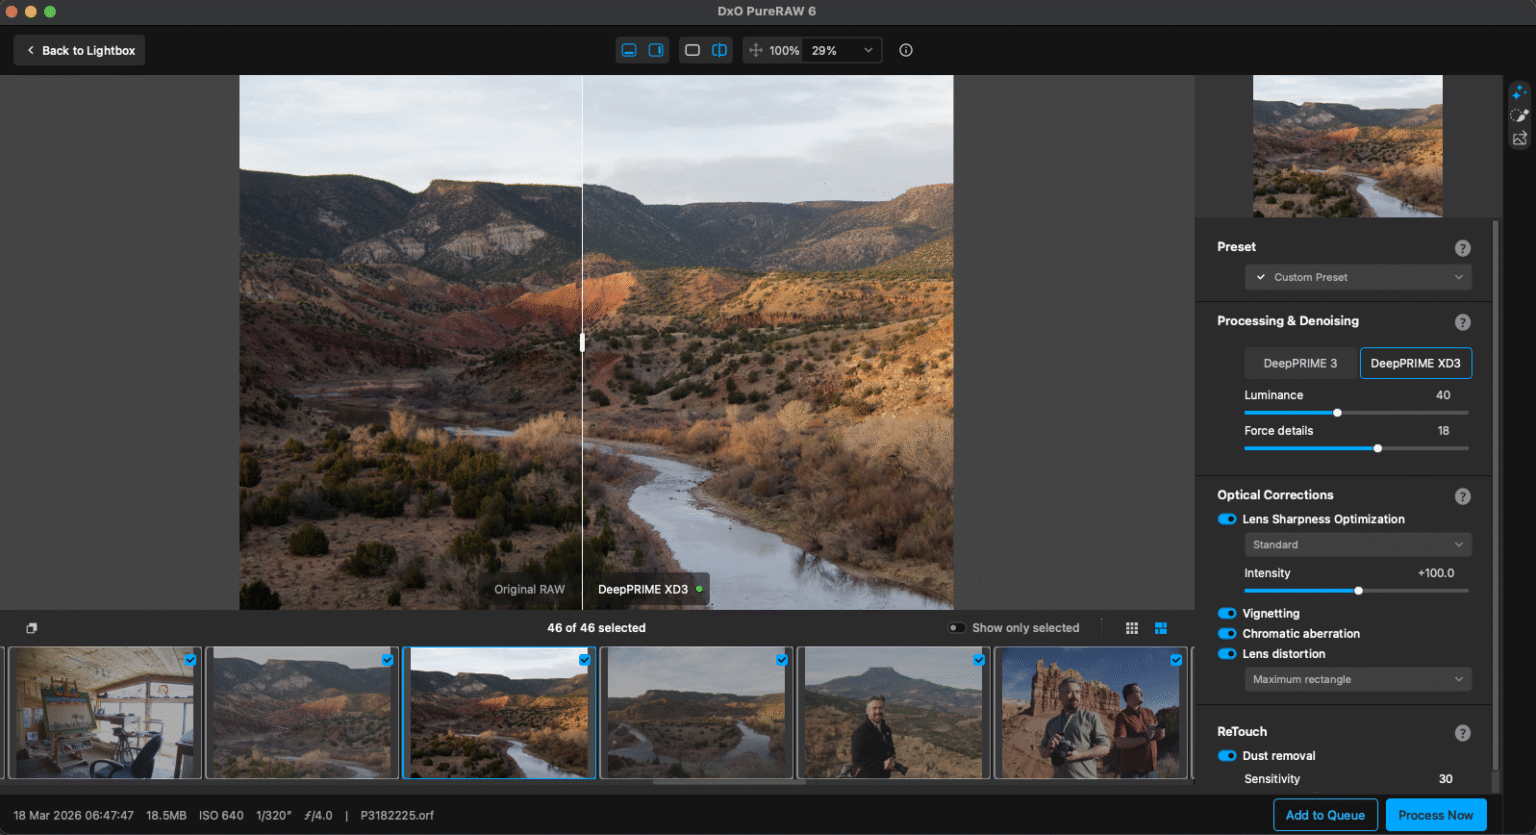Viewport: 1536px width, 835px height.
Task: Click the Luminance slider handle
Action: click(x=1337, y=413)
